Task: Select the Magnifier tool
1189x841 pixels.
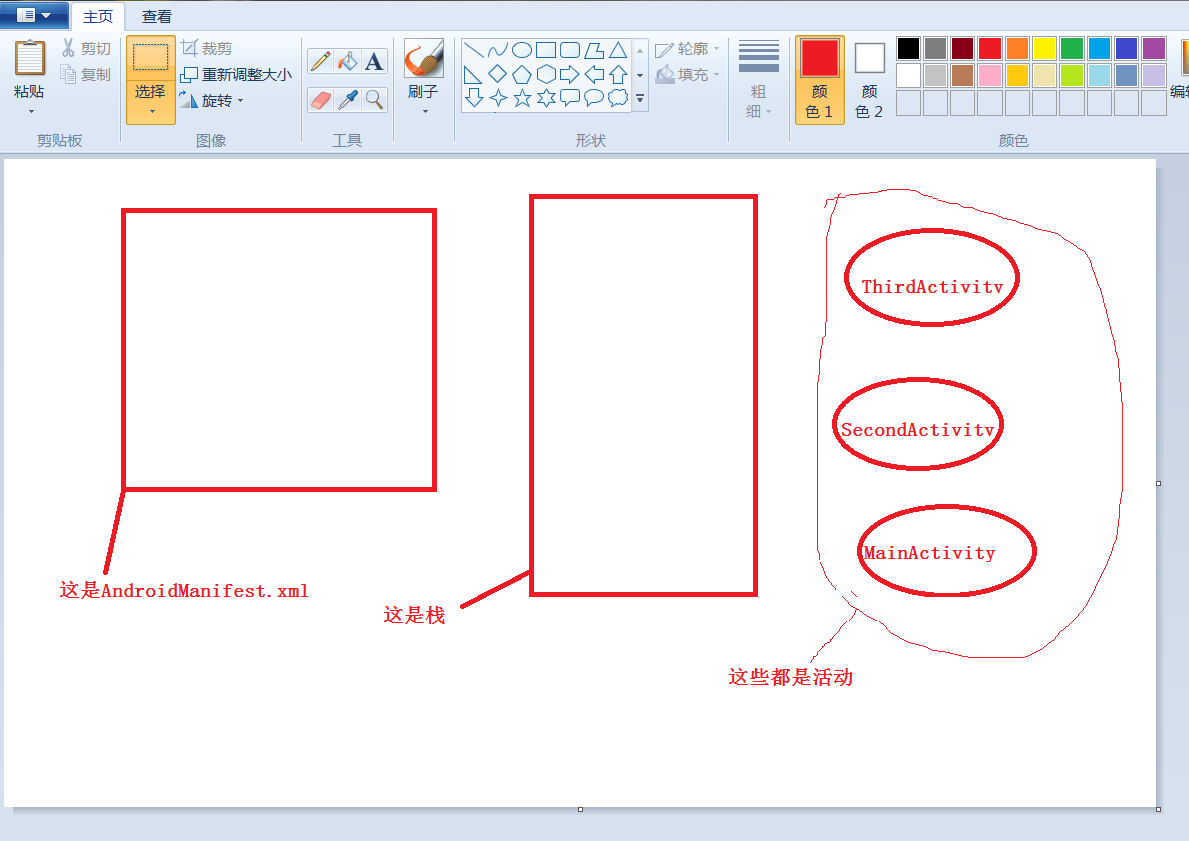Action: pos(374,100)
